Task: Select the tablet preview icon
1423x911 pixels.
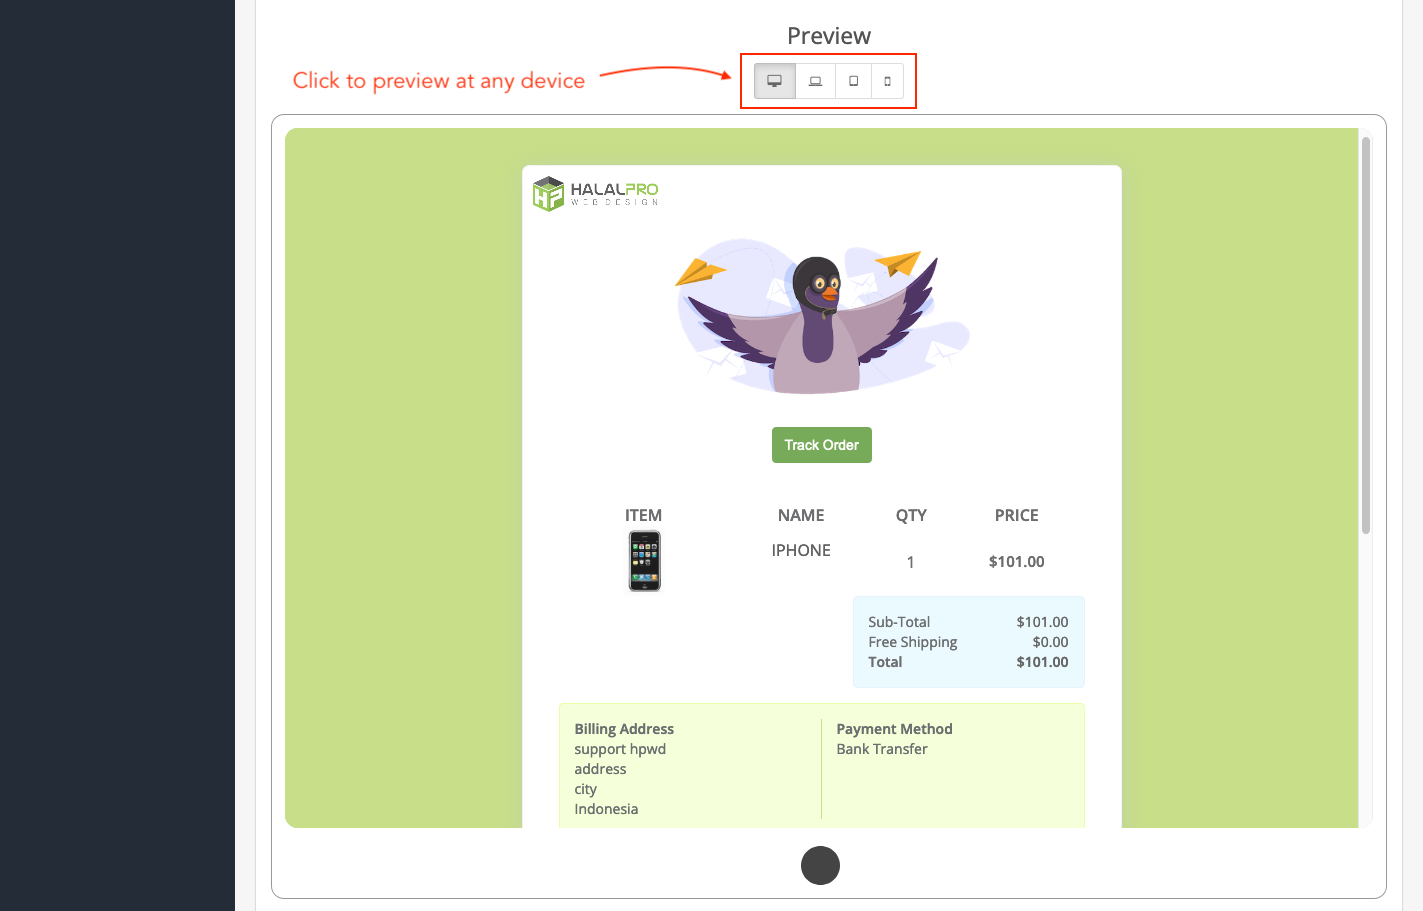Action: pyautogui.click(x=853, y=81)
